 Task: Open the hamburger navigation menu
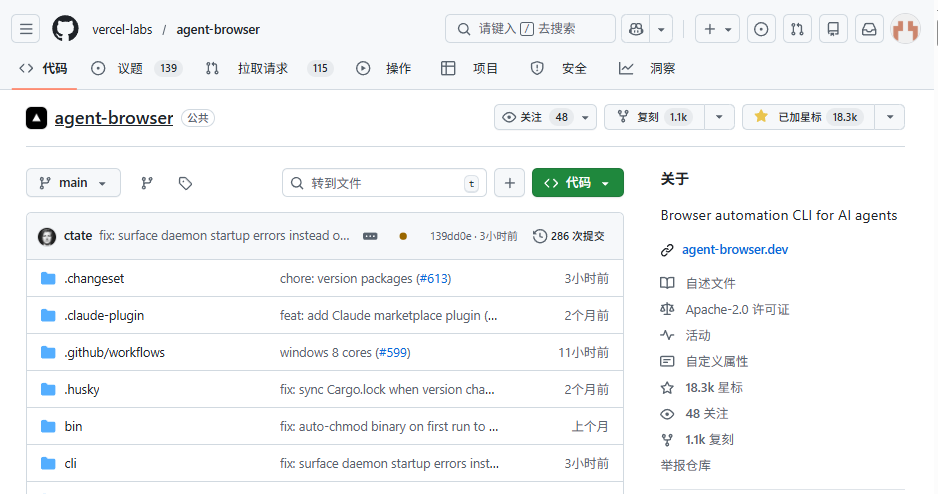point(26,29)
